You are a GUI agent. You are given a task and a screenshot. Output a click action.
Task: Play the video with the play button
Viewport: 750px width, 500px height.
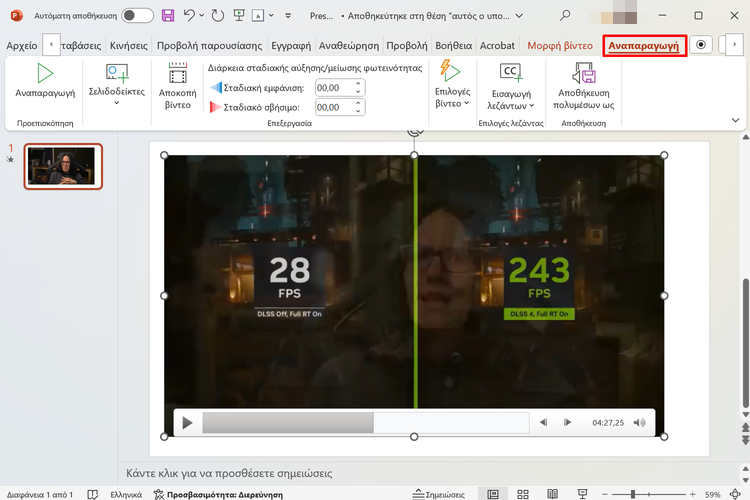(x=187, y=423)
